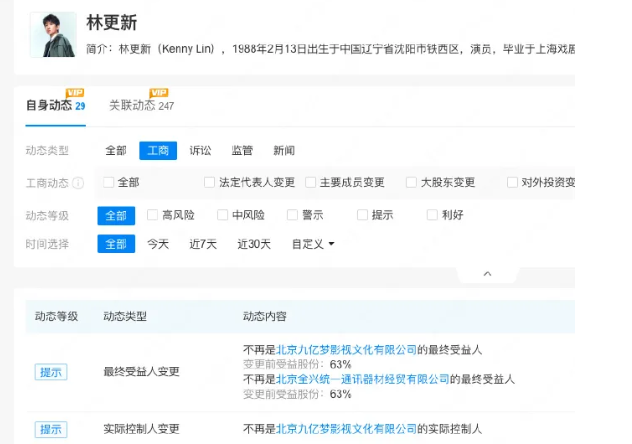The image size is (632, 444).
Task: Filter by 近30天 time range
Action: pyautogui.click(x=254, y=244)
